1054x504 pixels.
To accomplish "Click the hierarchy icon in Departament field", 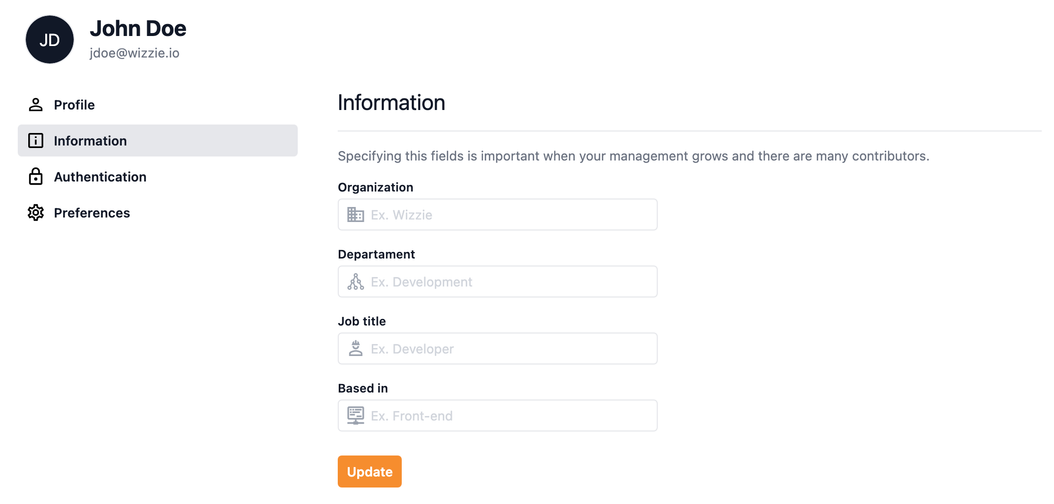I will coord(355,282).
